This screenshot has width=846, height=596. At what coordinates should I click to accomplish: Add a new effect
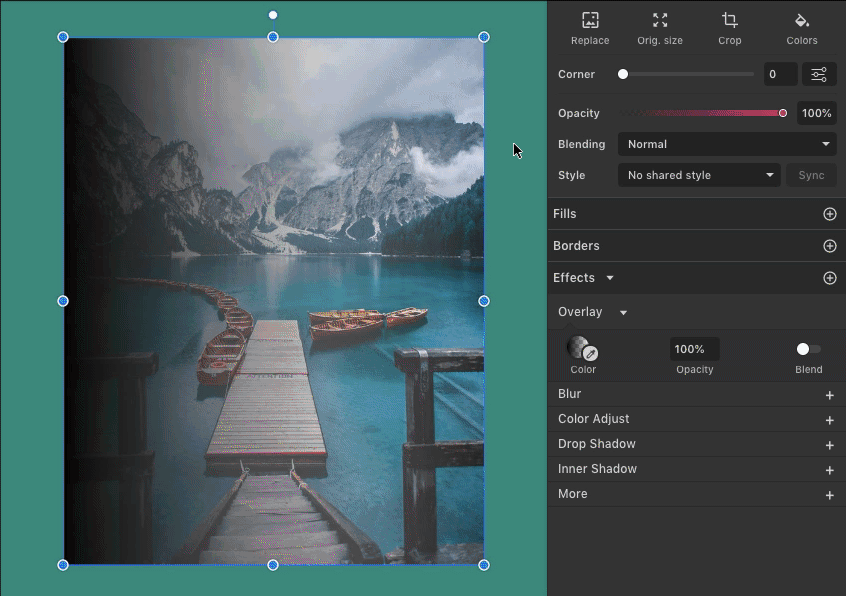pos(829,278)
